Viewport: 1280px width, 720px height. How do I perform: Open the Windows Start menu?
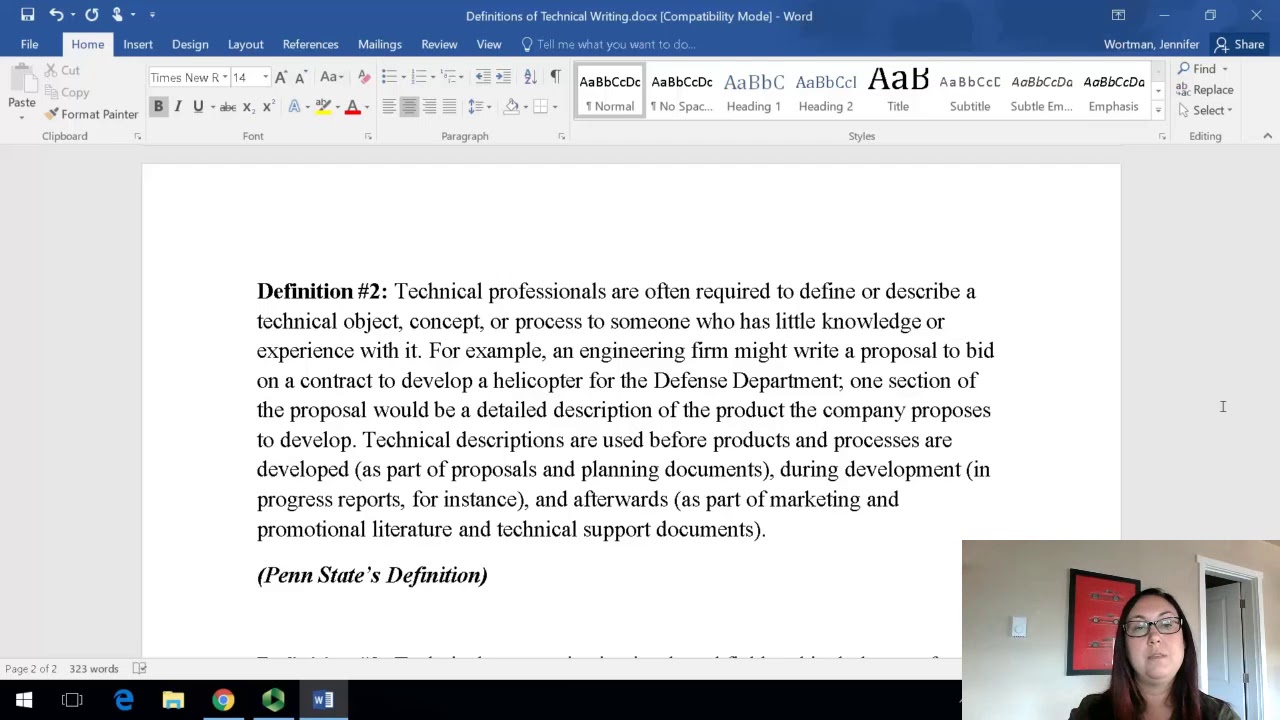24,700
